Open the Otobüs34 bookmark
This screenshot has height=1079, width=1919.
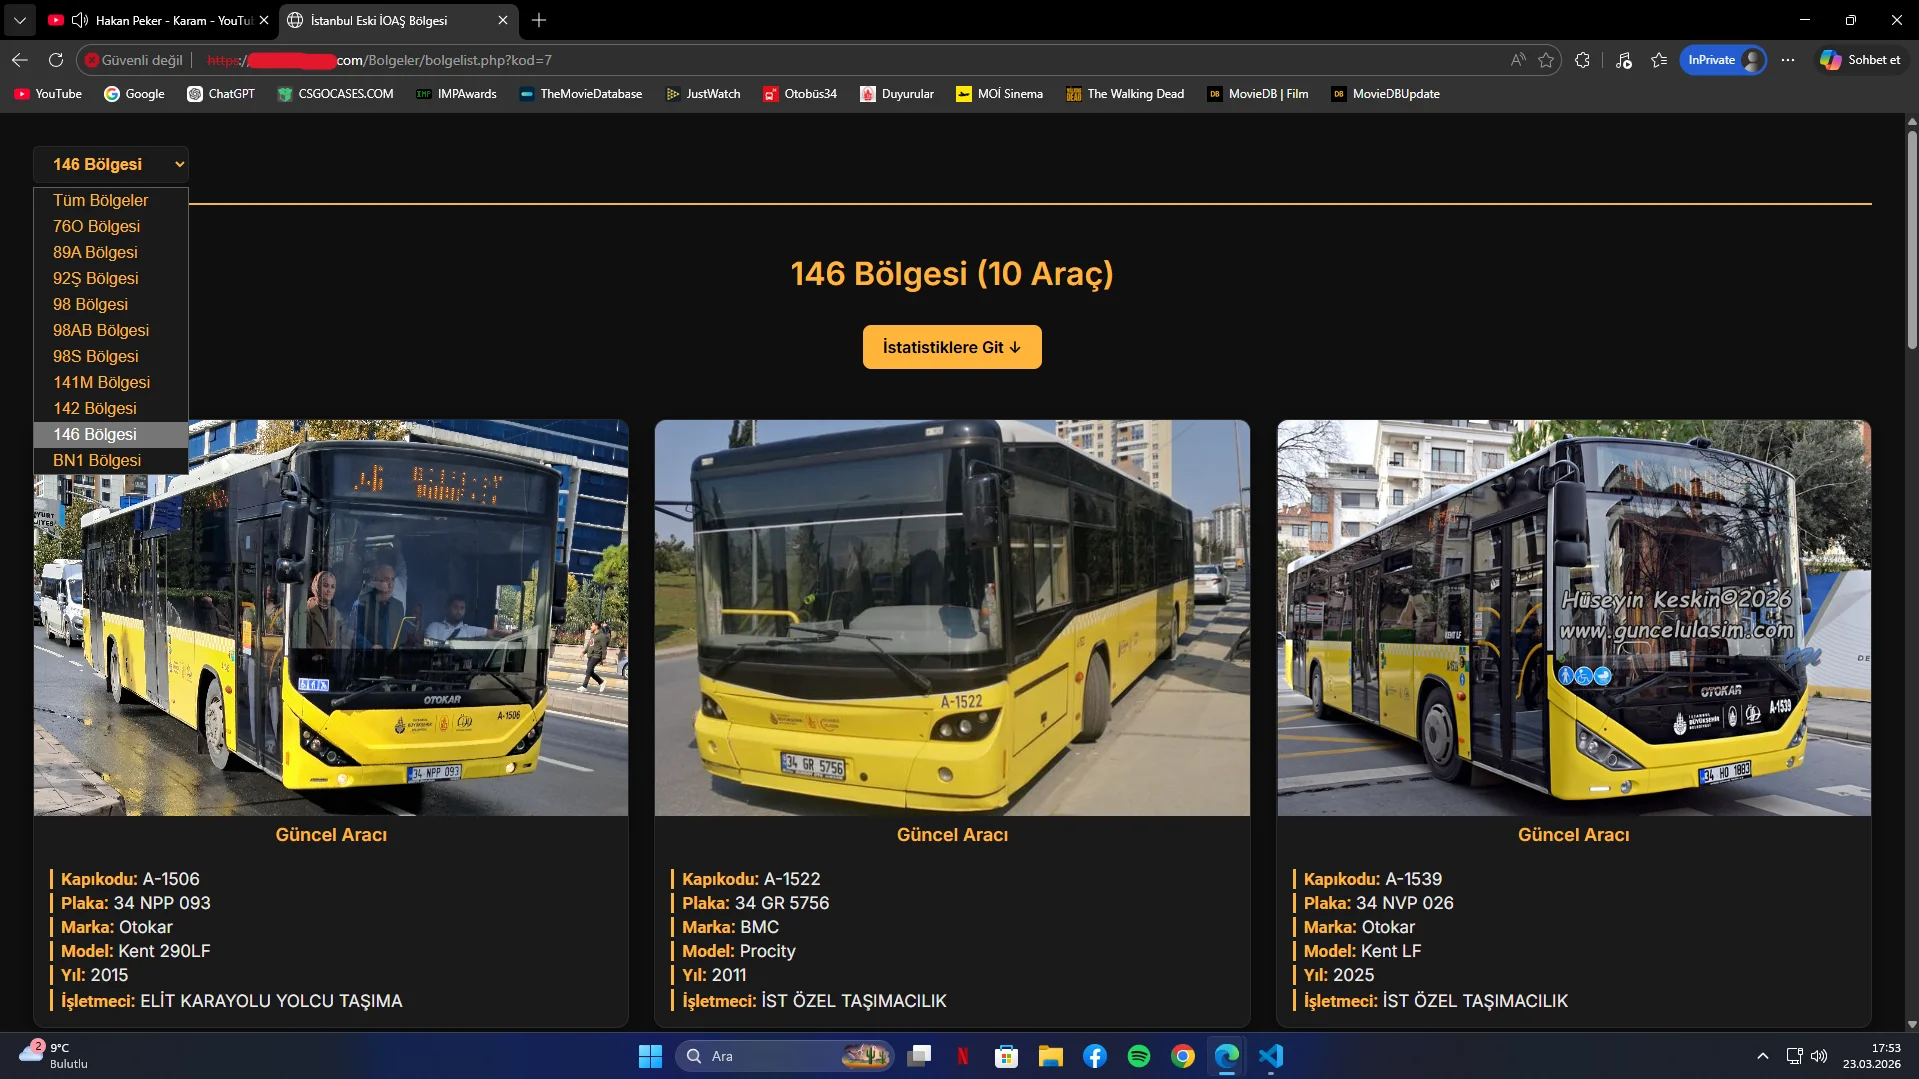[x=799, y=93]
